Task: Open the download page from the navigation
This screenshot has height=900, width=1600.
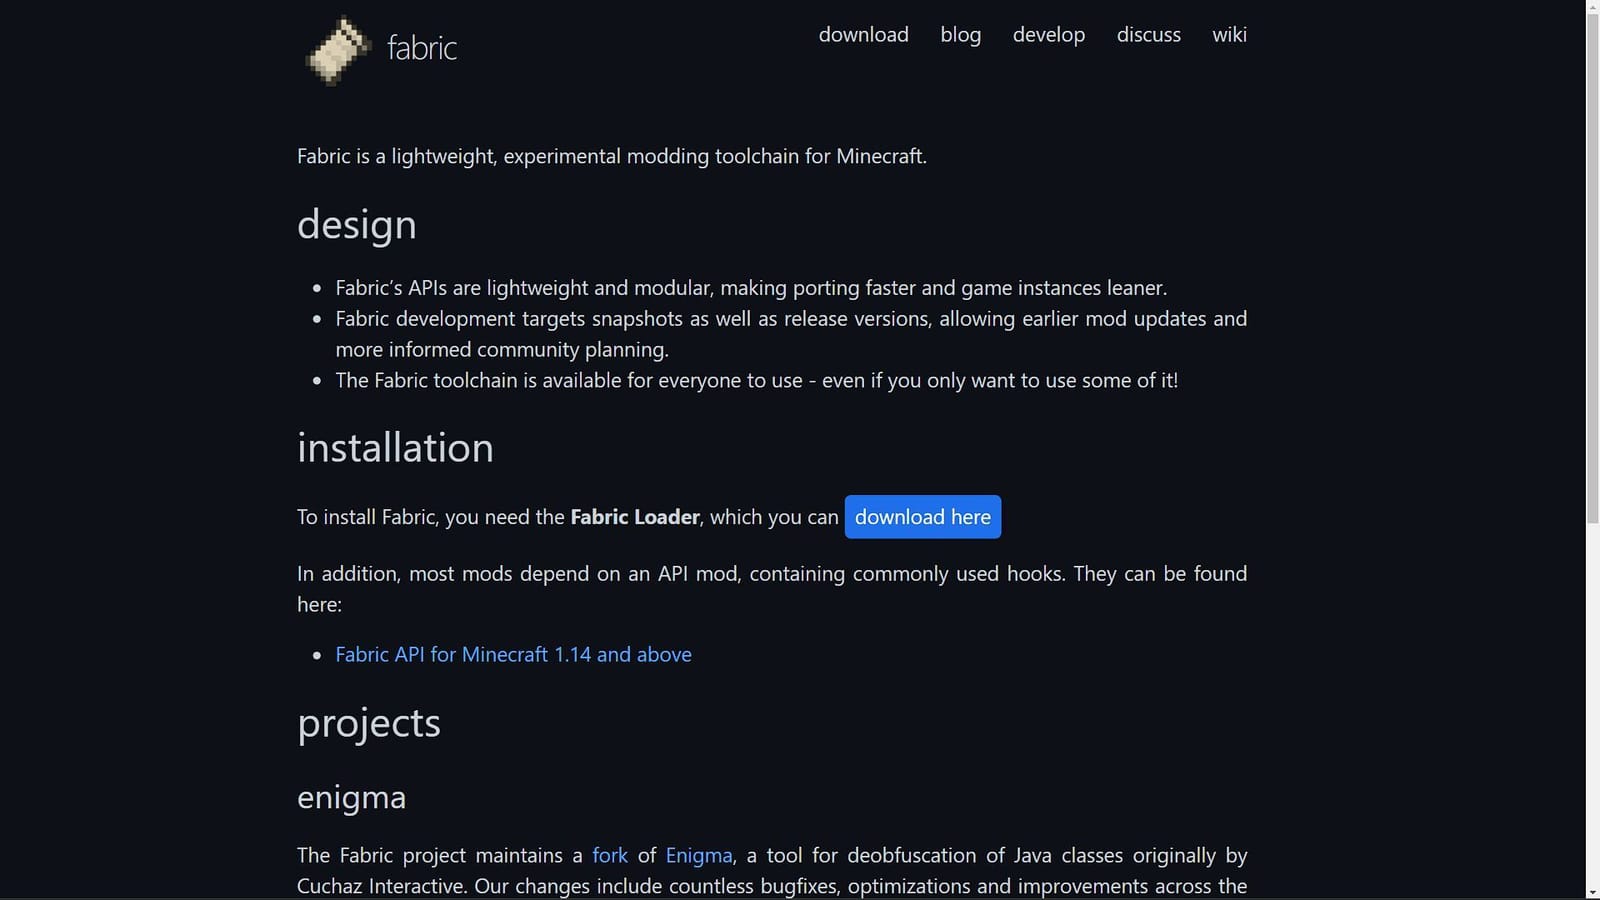Action: [863, 34]
